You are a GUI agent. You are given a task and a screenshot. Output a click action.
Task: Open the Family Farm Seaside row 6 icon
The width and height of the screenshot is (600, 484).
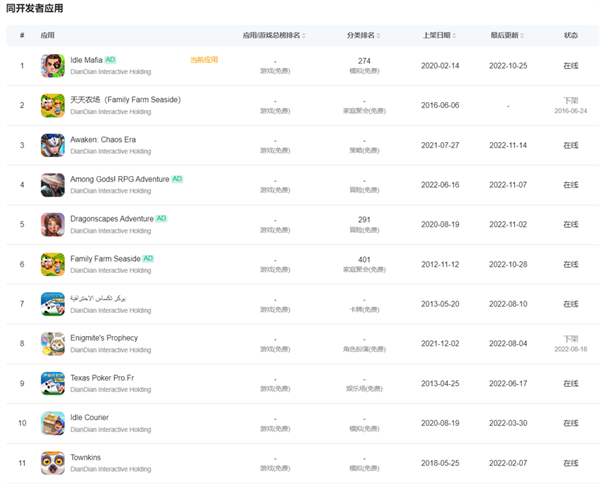click(x=53, y=264)
